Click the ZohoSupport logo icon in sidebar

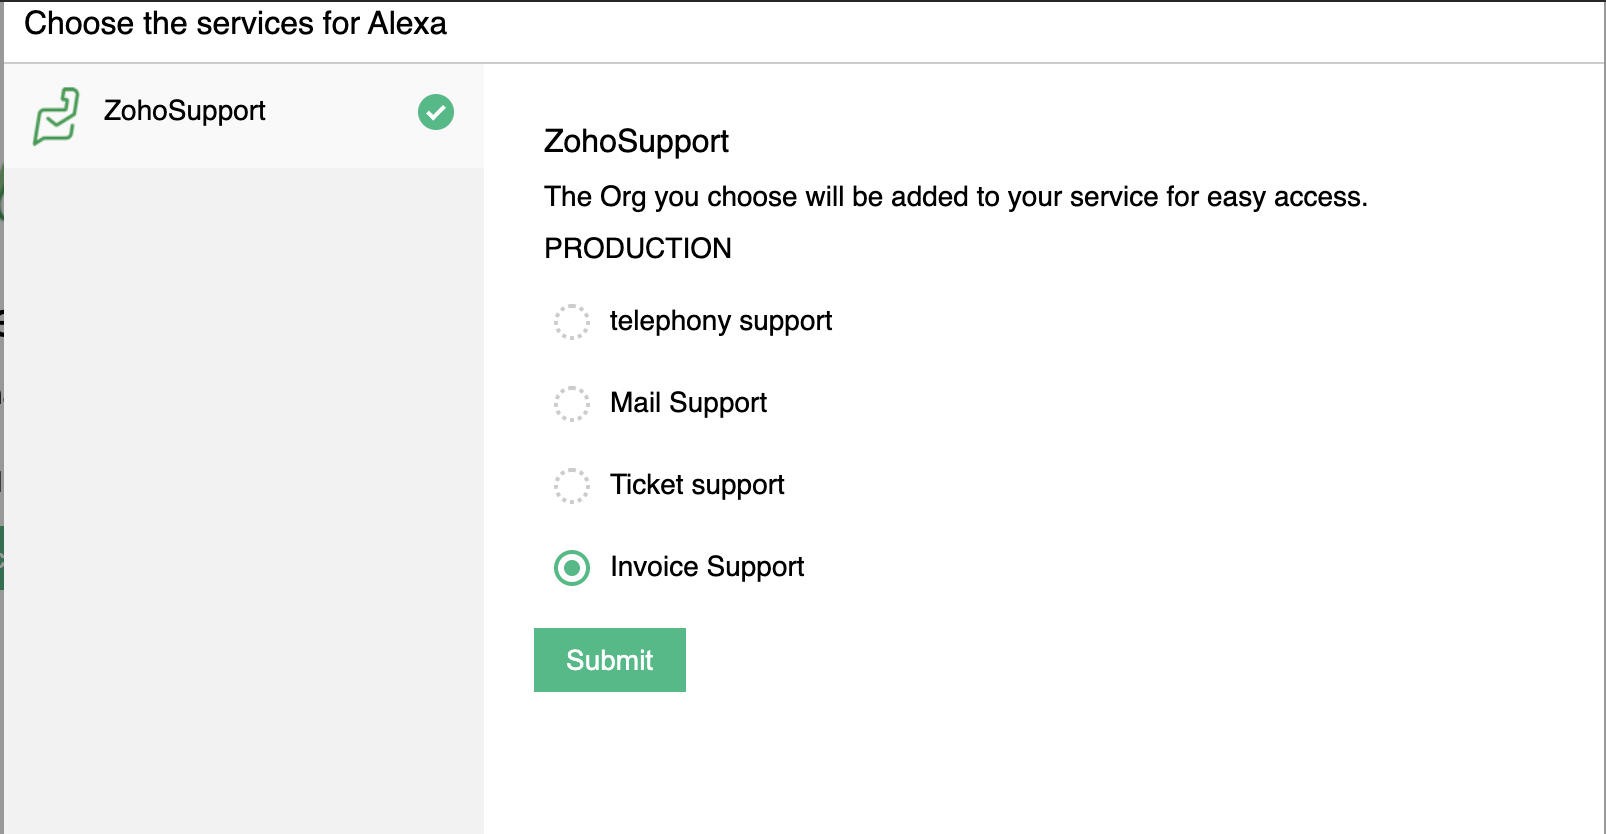click(x=56, y=115)
